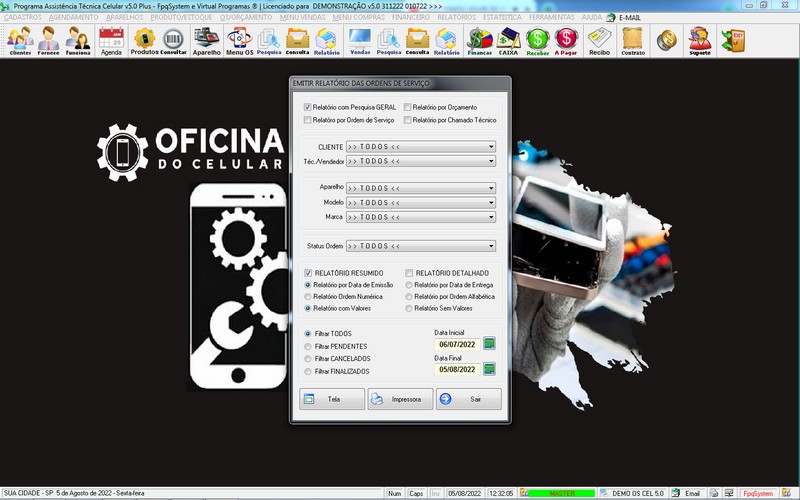Screen dimensions: 800x500
Task: Open the CADASTROS menu
Action: tap(22, 17)
